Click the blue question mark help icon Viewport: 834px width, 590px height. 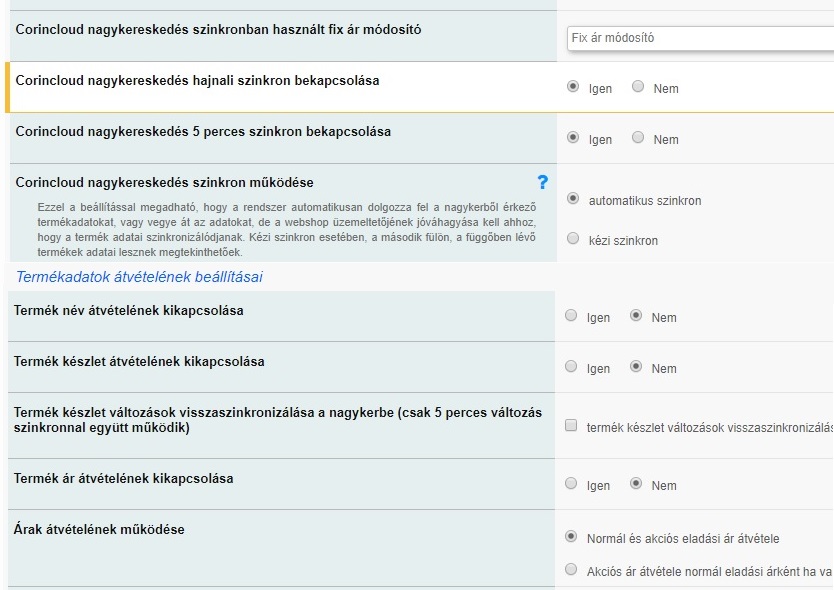point(541,181)
